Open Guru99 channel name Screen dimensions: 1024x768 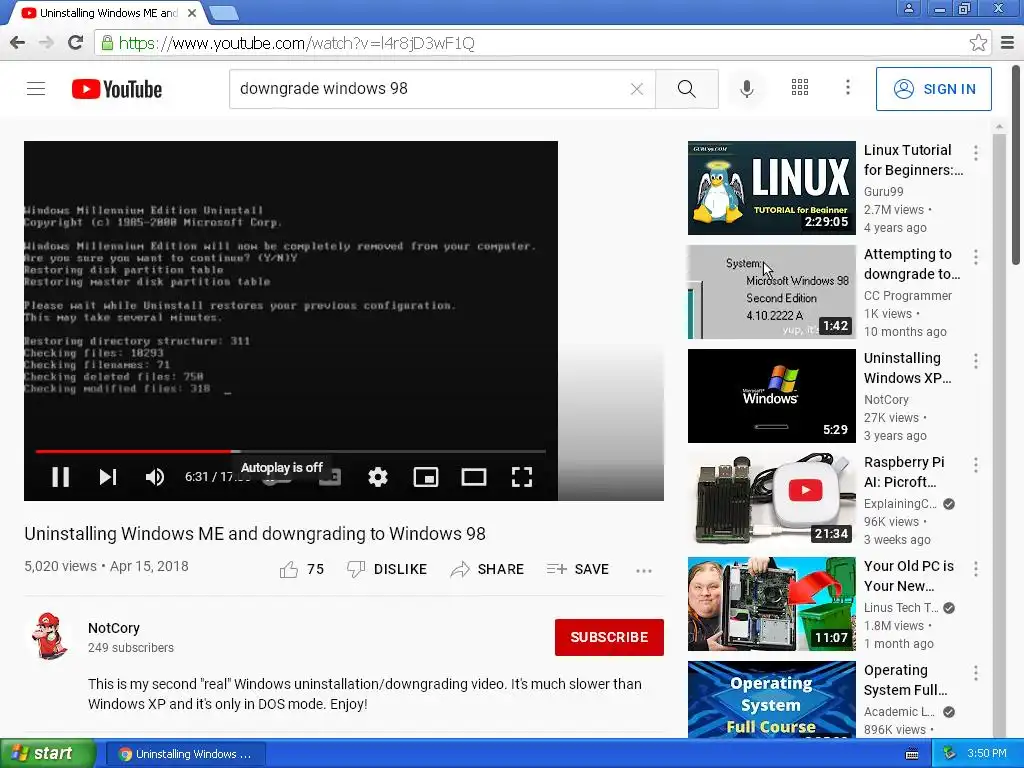pyautogui.click(x=884, y=192)
